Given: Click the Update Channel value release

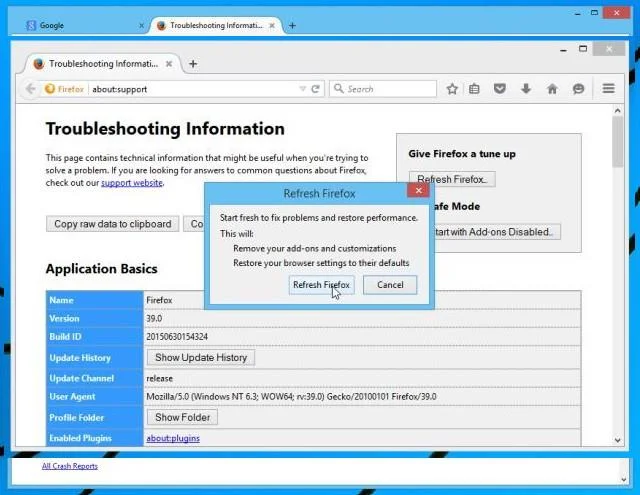Looking at the screenshot, I should pos(160,379).
